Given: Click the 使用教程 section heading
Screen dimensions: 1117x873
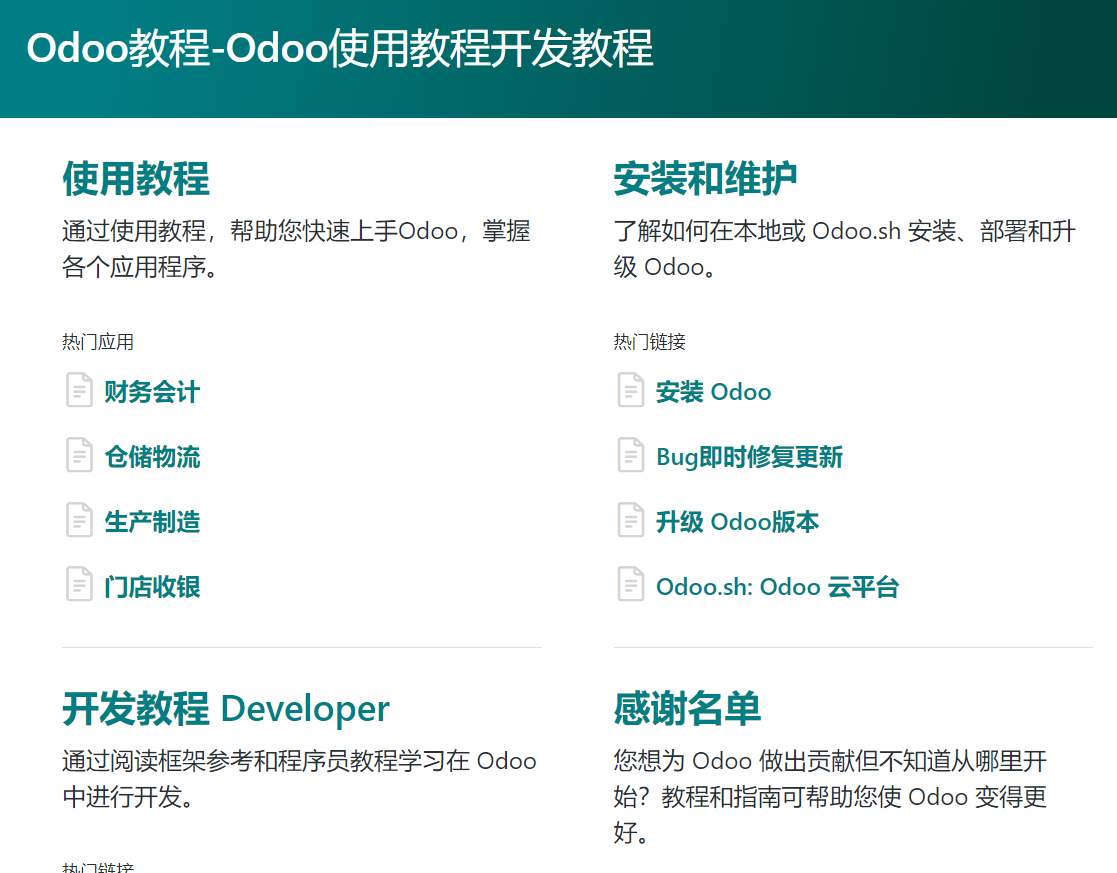Looking at the screenshot, I should pos(136,178).
